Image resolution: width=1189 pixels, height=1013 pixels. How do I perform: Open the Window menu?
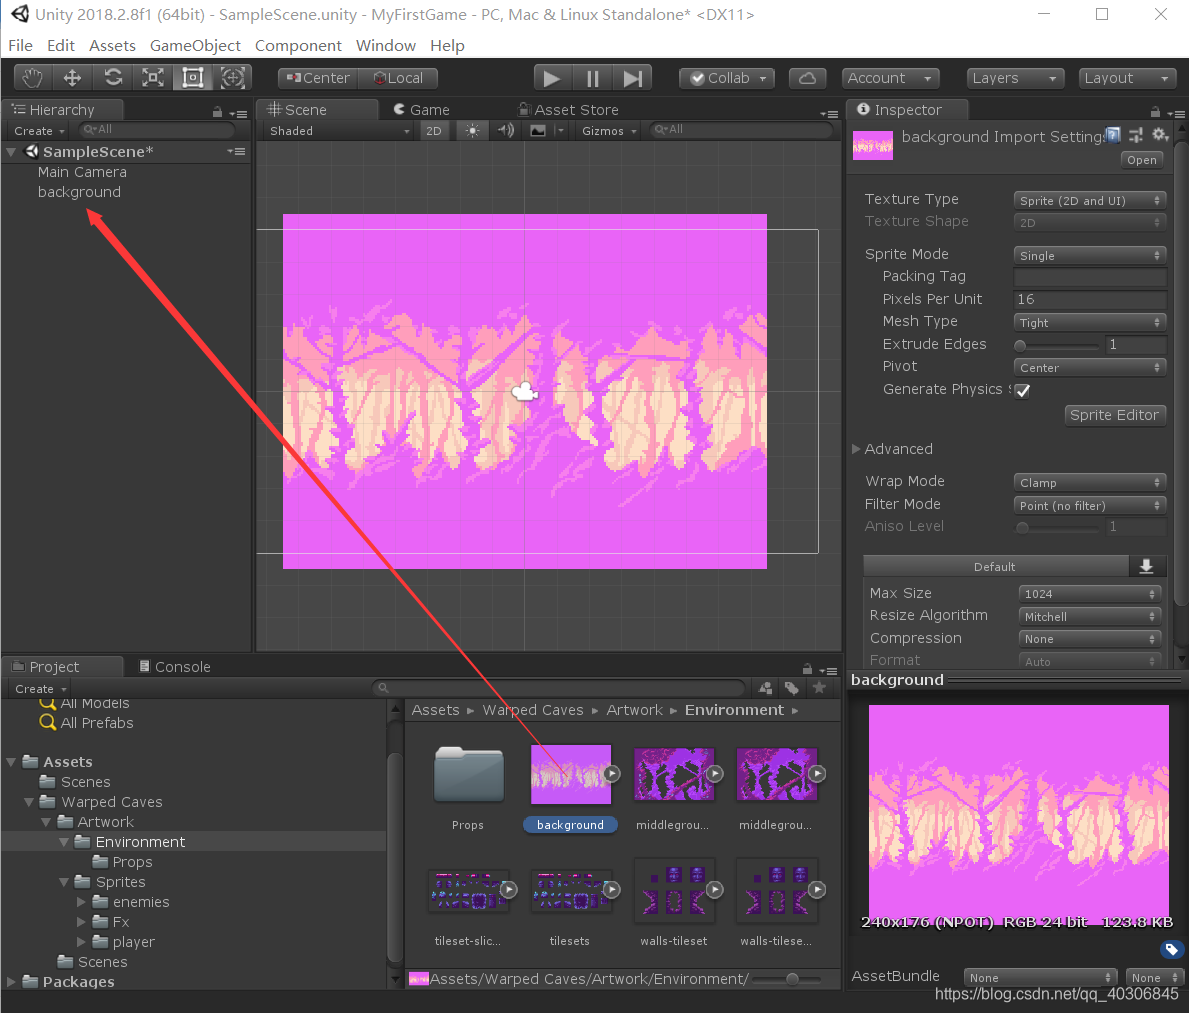coord(386,45)
